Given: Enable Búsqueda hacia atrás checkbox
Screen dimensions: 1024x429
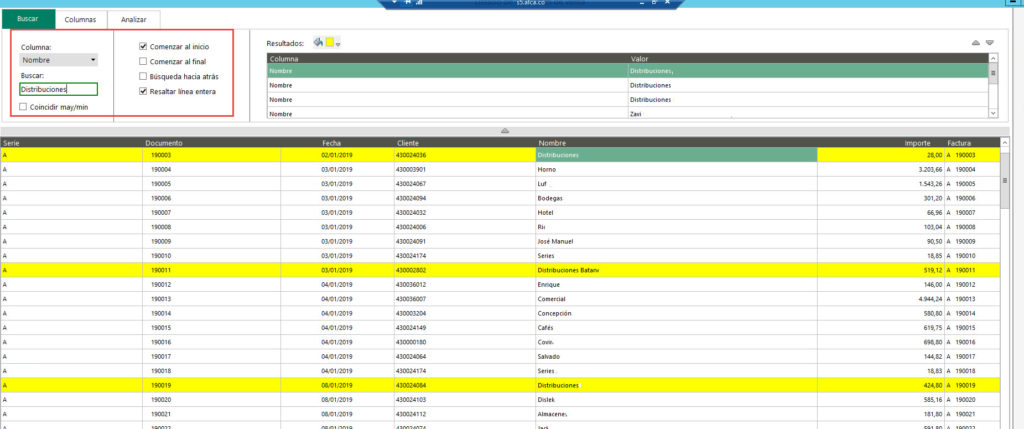Looking at the screenshot, I should point(143,76).
